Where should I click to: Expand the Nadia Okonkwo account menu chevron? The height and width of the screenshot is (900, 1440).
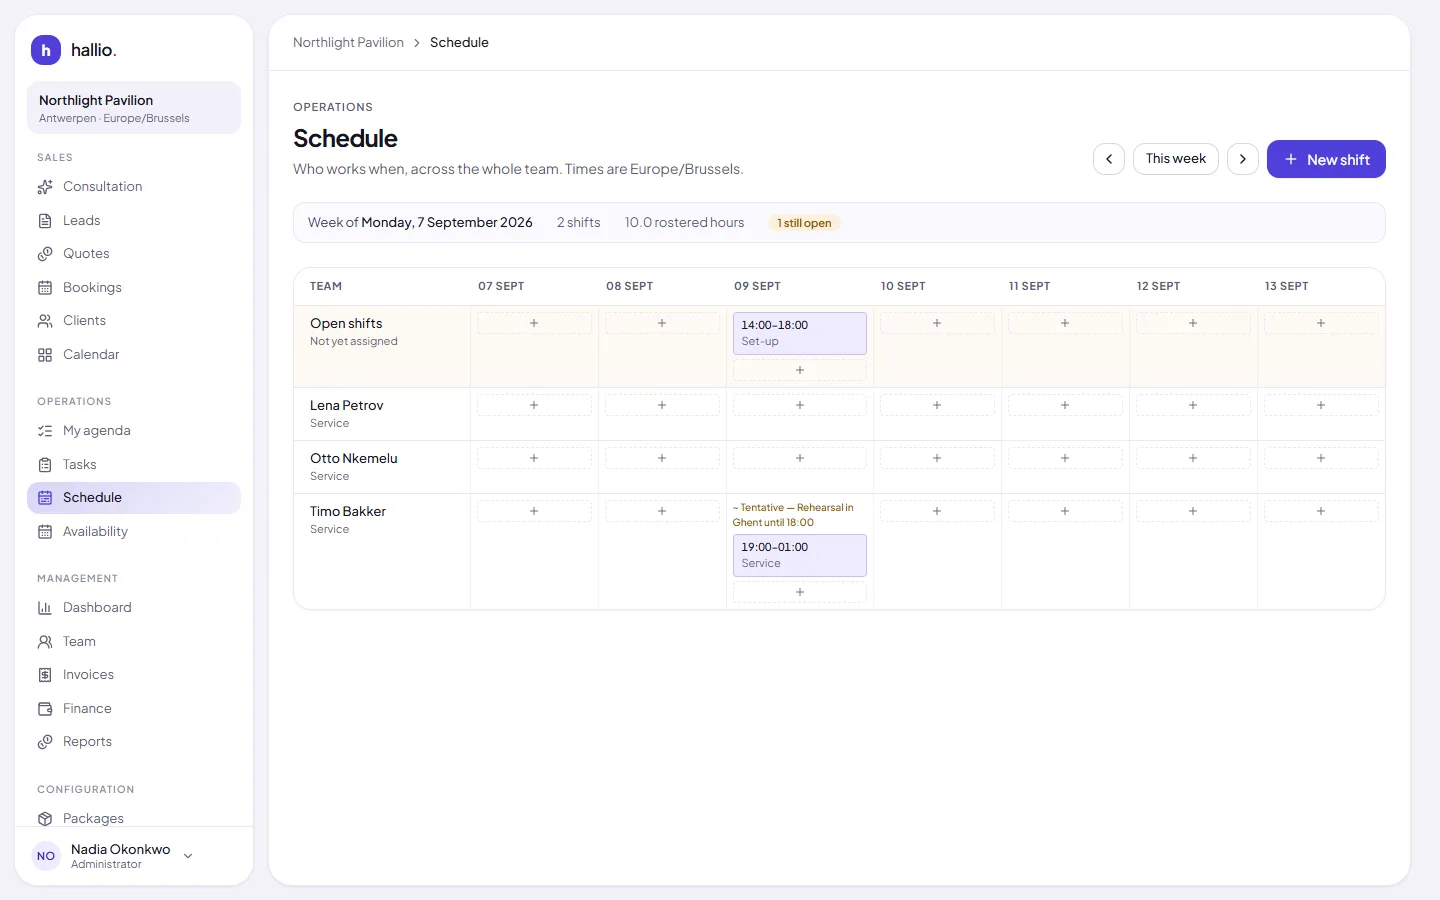coord(188,856)
